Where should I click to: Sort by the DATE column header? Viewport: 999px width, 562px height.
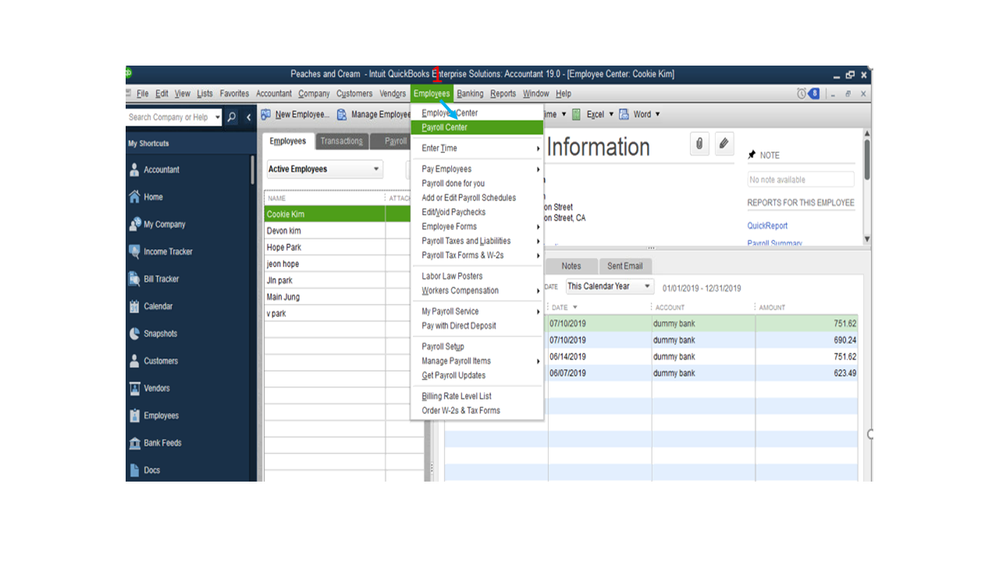pos(560,308)
